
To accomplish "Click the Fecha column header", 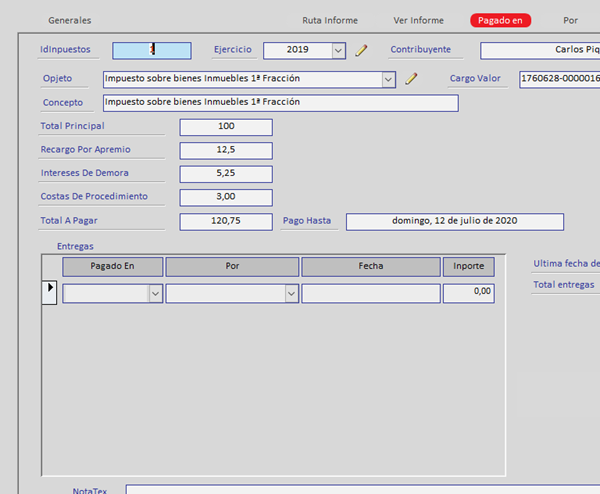I will coord(370,267).
